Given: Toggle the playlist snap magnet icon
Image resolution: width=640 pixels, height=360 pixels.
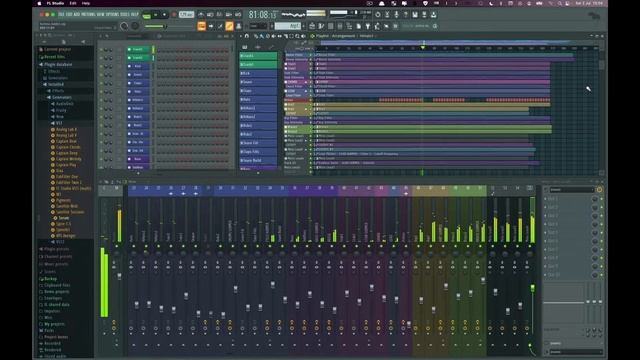Looking at the screenshot, I should (247, 36).
